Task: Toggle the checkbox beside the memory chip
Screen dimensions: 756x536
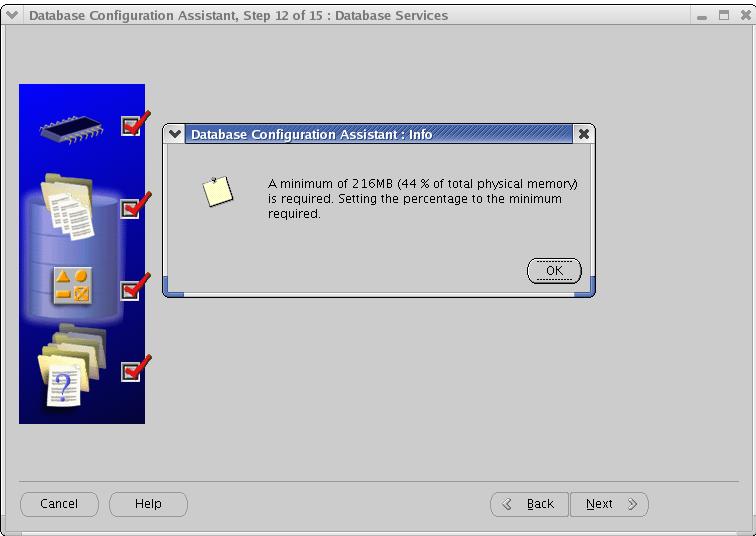Action: tap(131, 126)
